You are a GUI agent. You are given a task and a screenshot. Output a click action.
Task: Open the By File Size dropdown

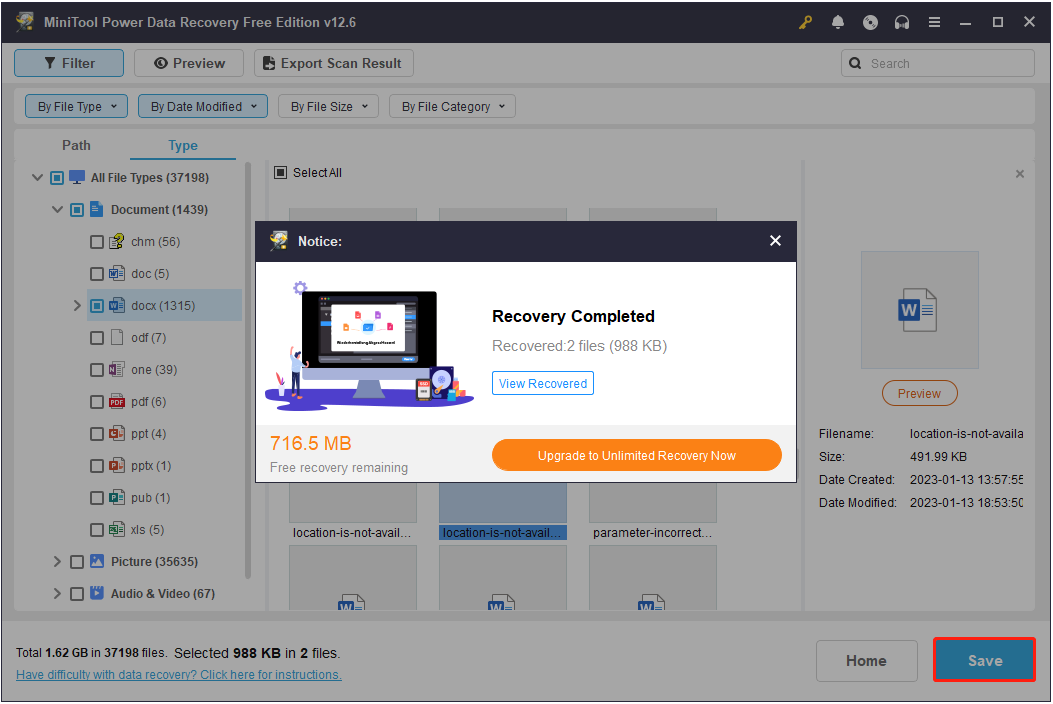pos(328,106)
